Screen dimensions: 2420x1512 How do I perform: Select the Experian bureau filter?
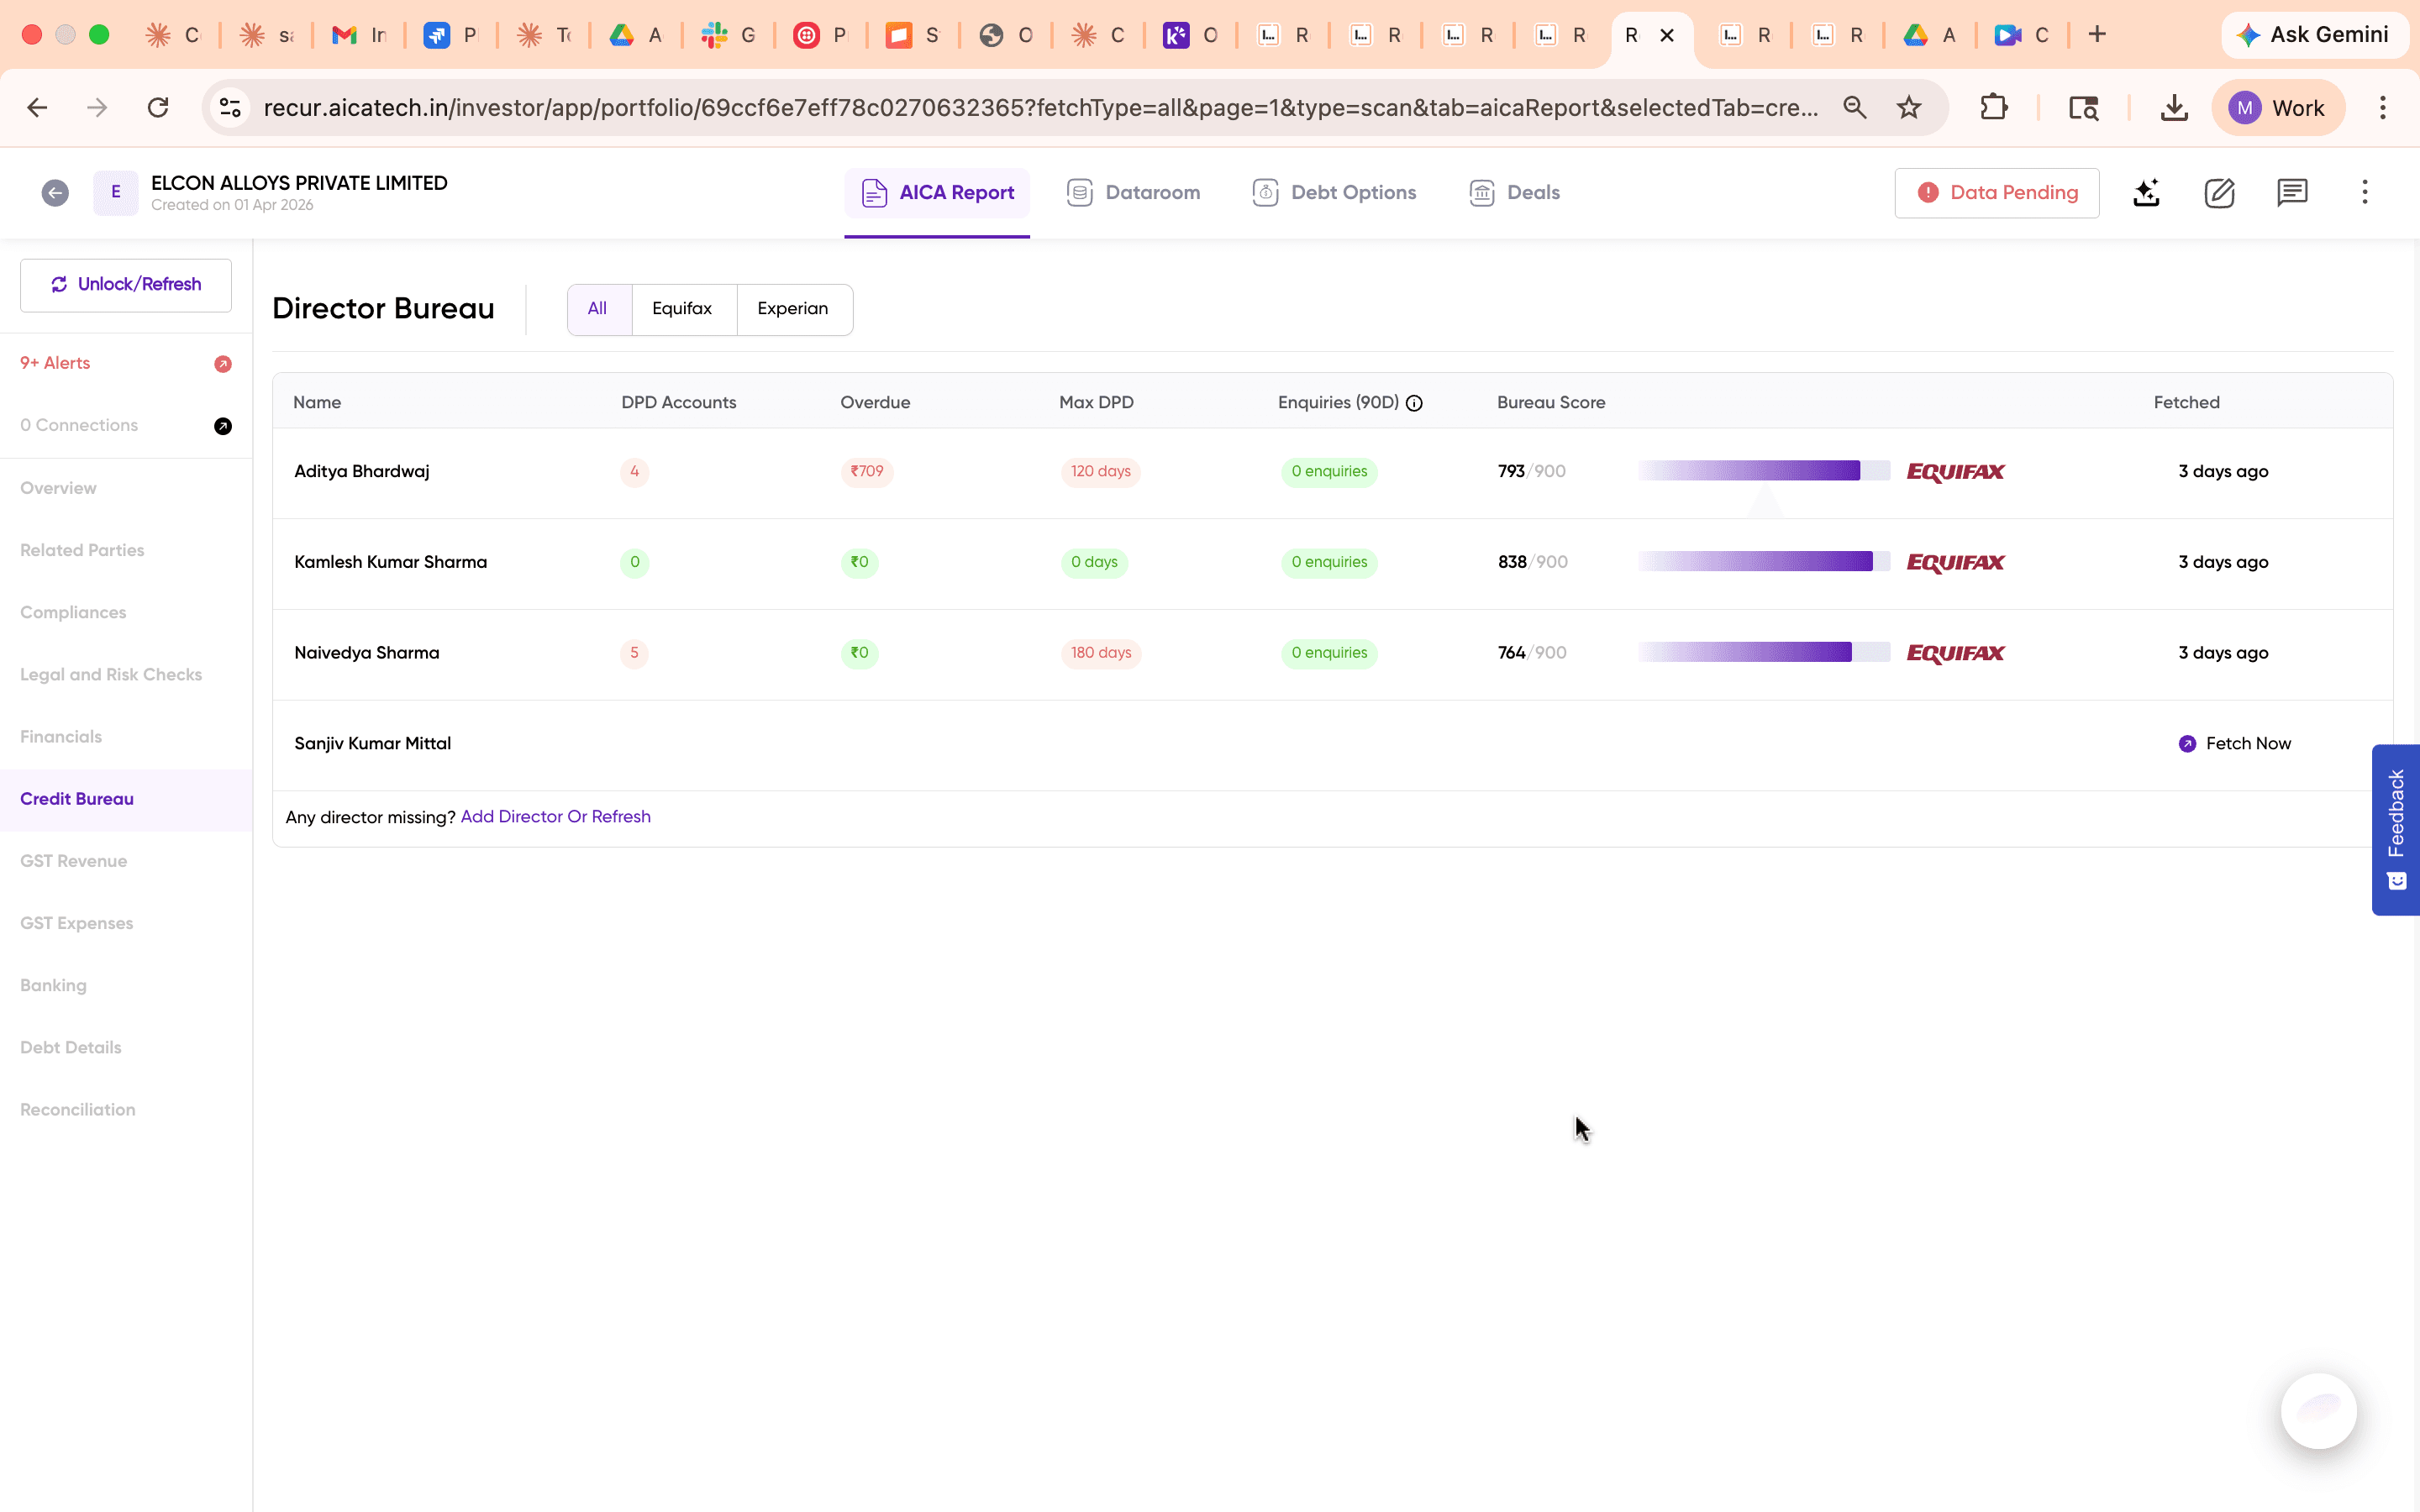click(793, 309)
